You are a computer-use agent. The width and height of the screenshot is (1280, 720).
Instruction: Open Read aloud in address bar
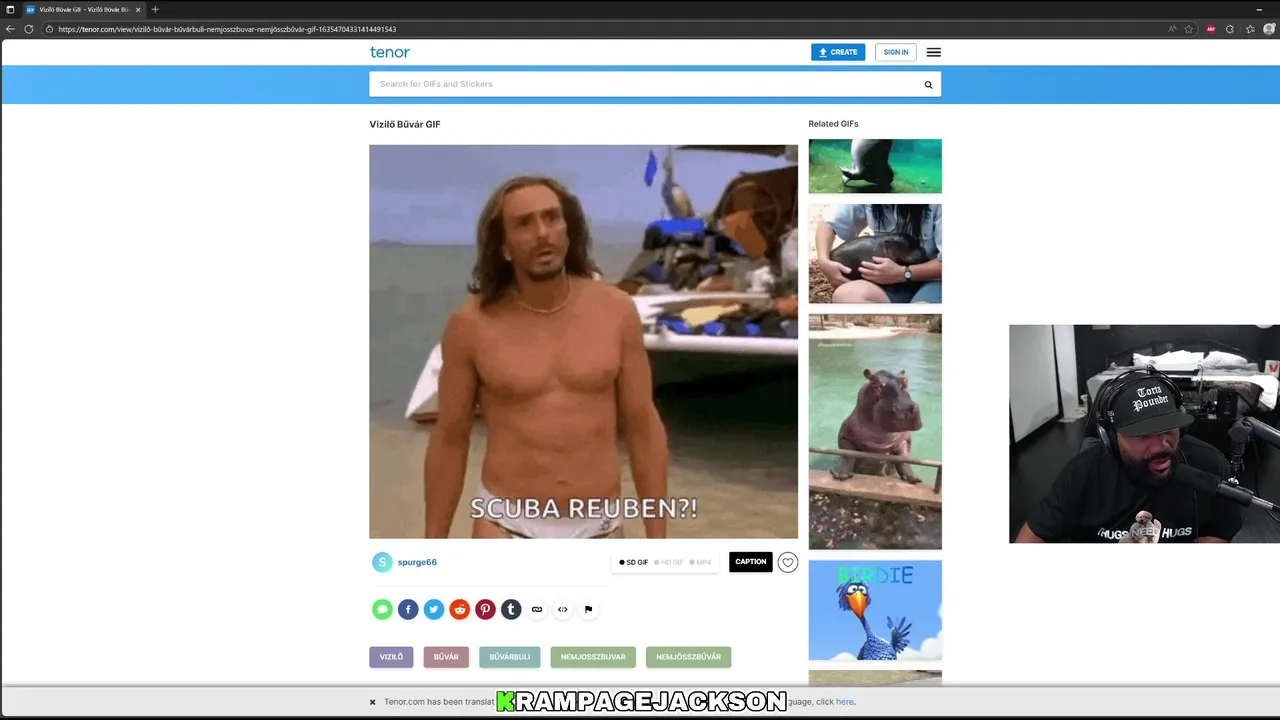1172,29
